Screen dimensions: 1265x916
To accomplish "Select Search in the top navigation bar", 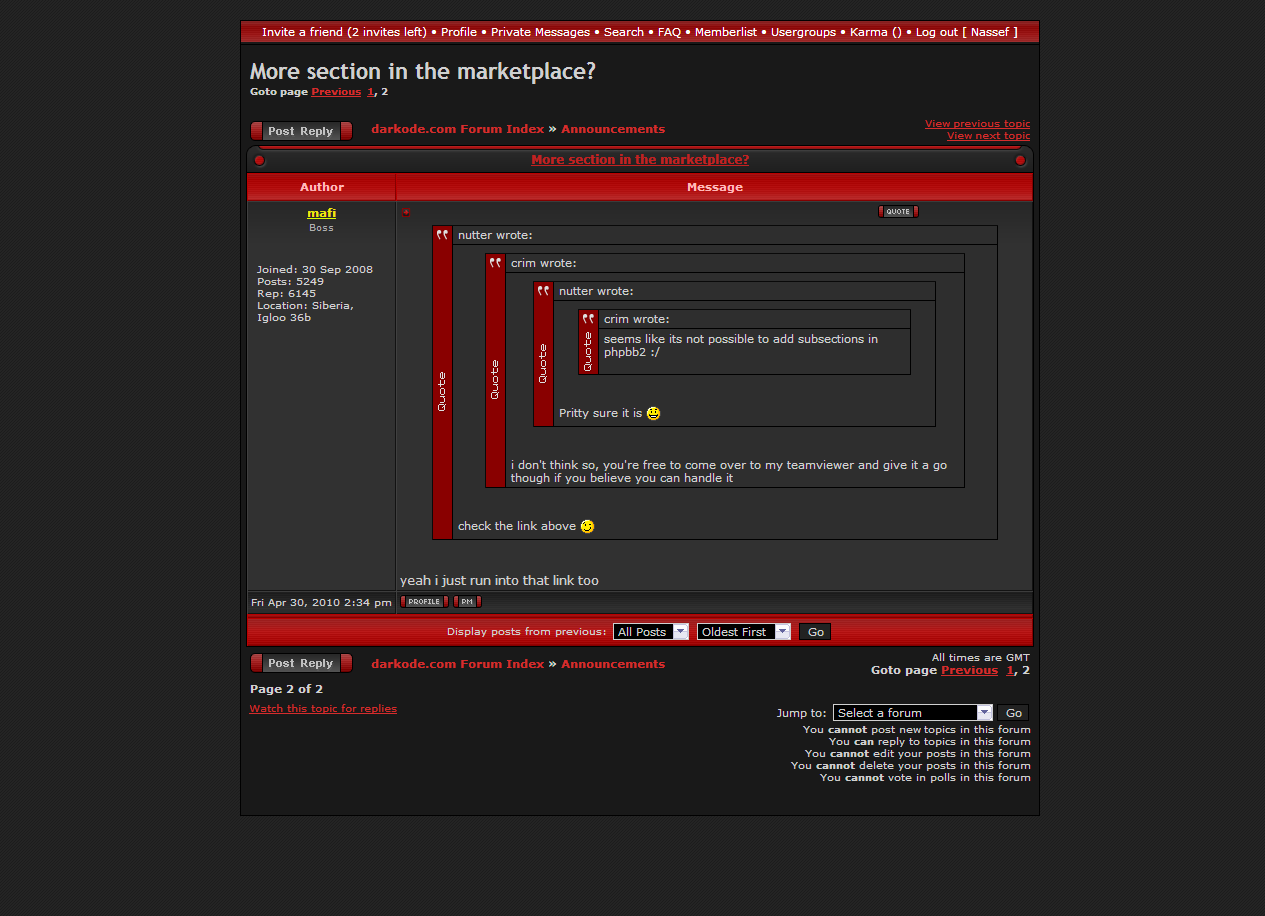I will coord(624,32).
